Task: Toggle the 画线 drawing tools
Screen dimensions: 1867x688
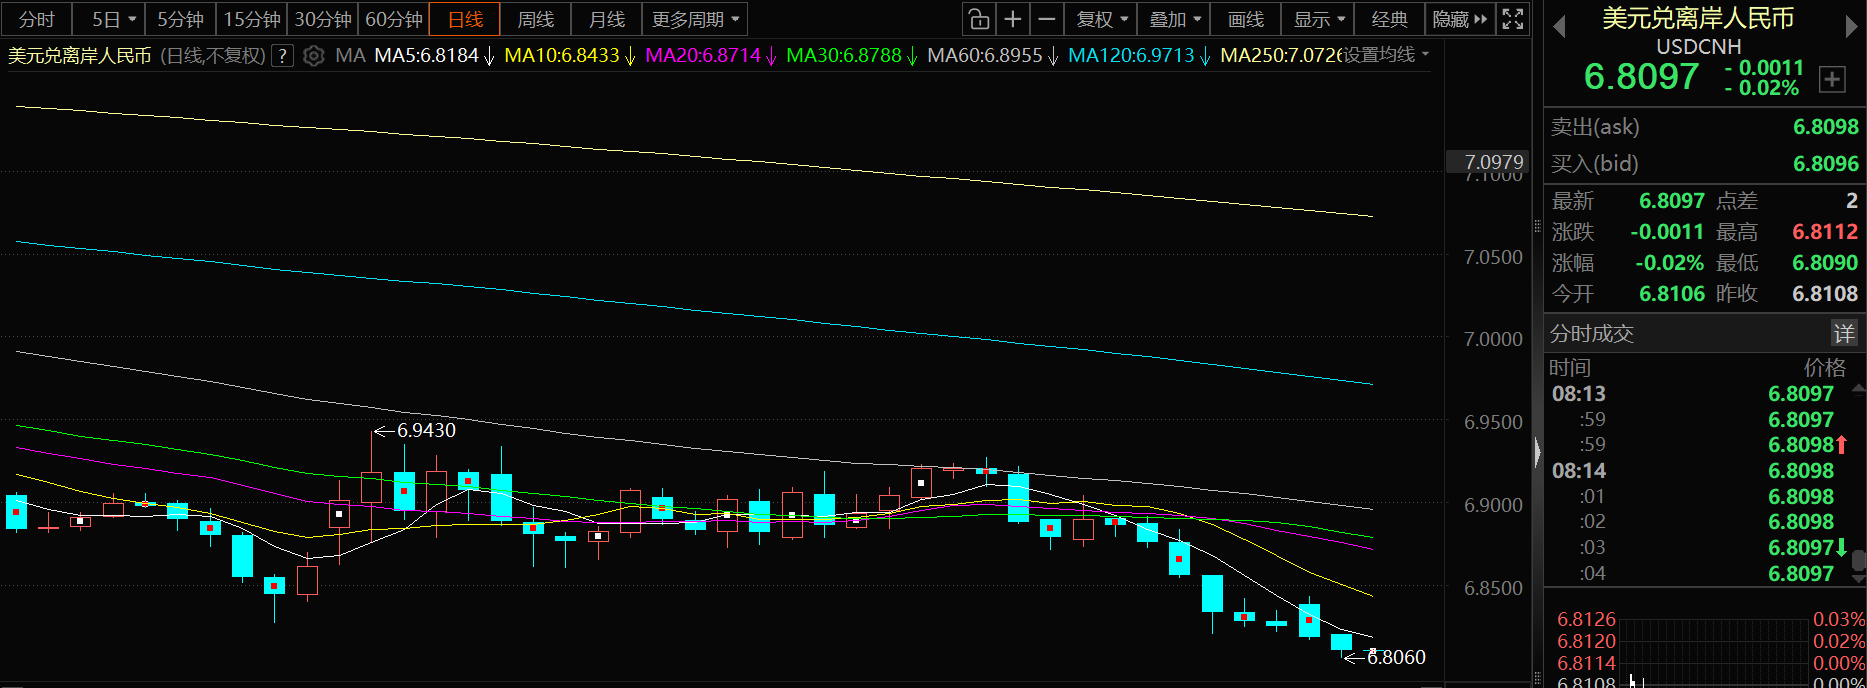Action: pos(1245,19)
